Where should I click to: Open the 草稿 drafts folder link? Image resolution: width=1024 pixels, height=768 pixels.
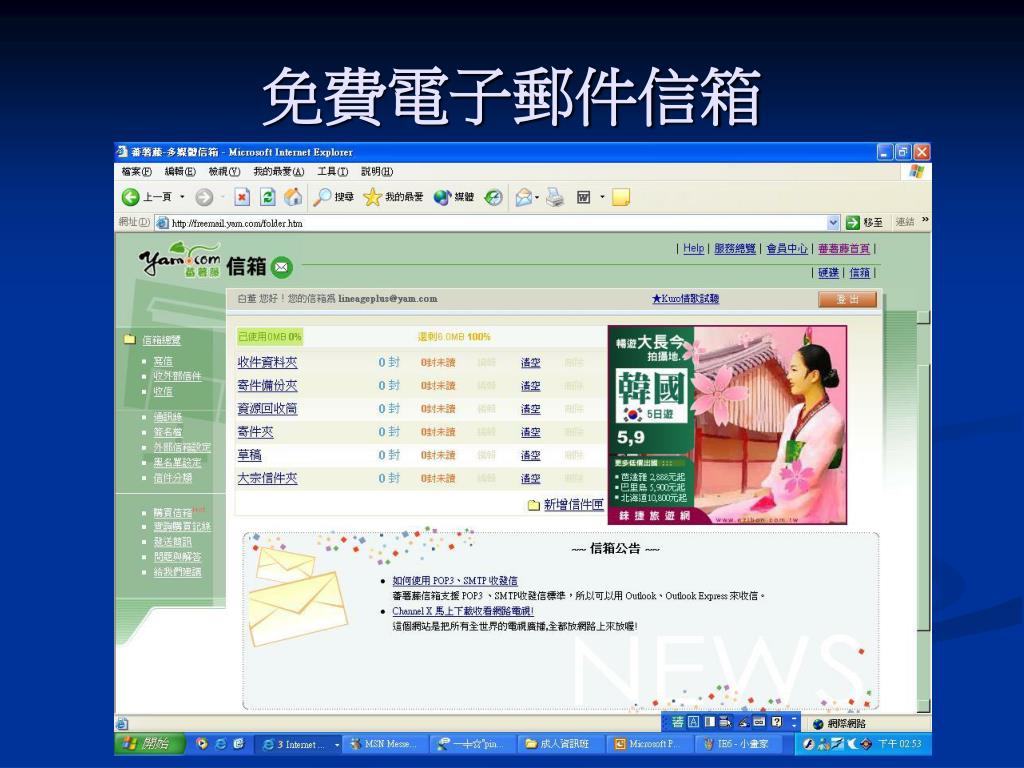click(x=249, y=455)
